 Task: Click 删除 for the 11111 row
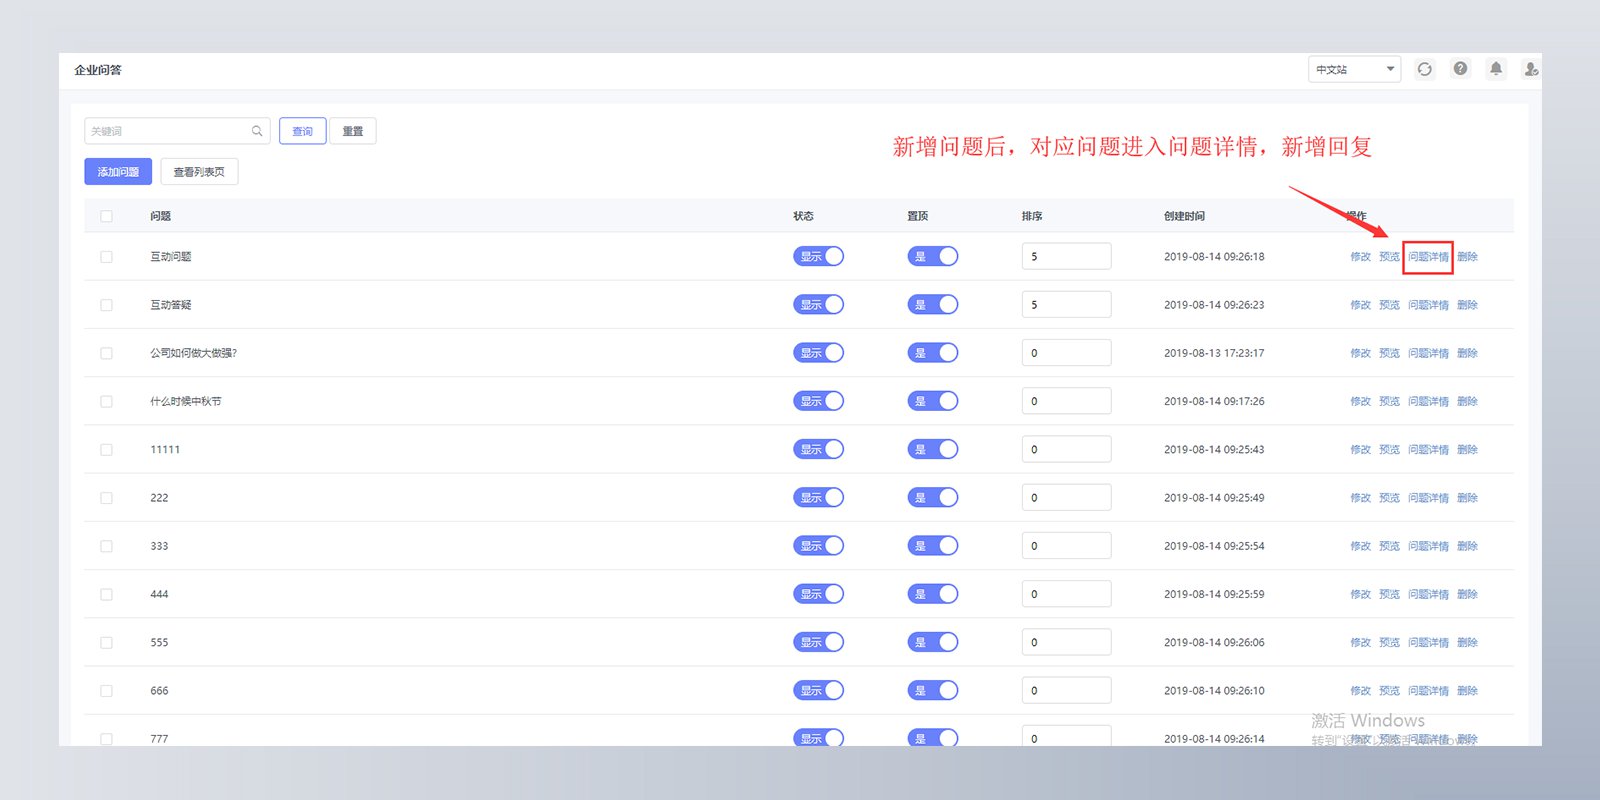tap(1467, 450)
